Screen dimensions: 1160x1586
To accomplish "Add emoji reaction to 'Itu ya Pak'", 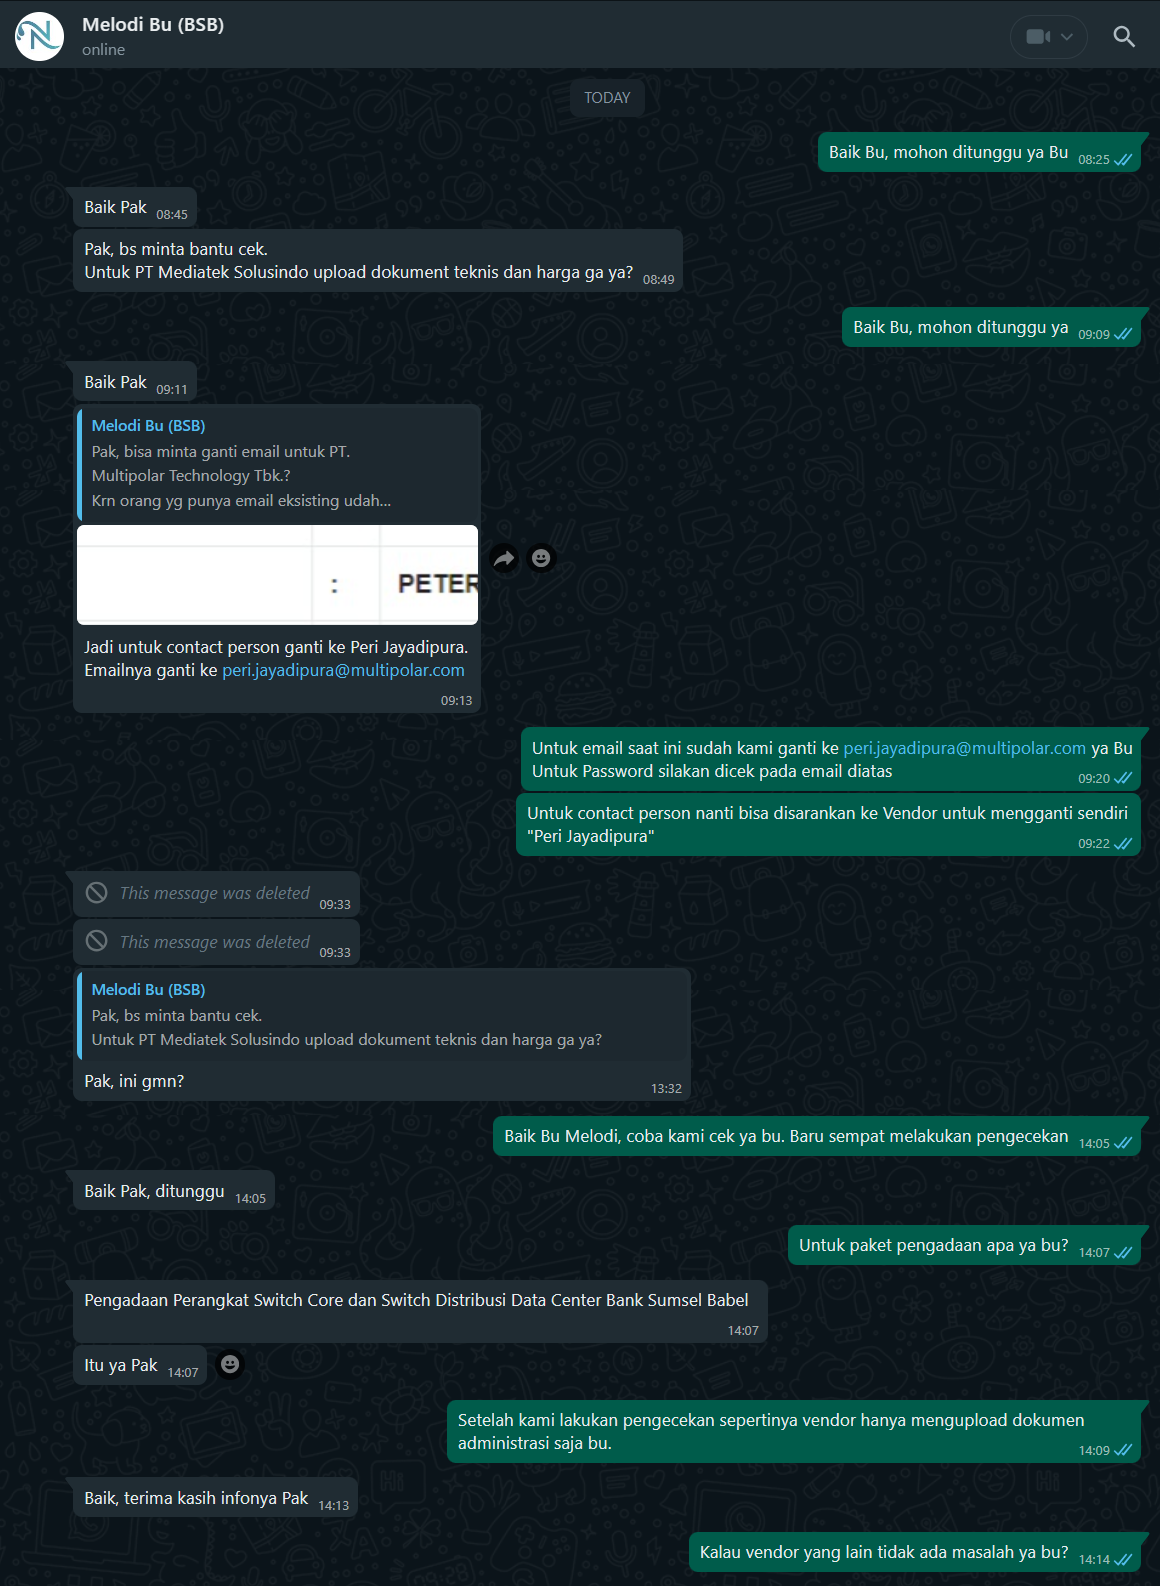I will (x=230, y=1364).
